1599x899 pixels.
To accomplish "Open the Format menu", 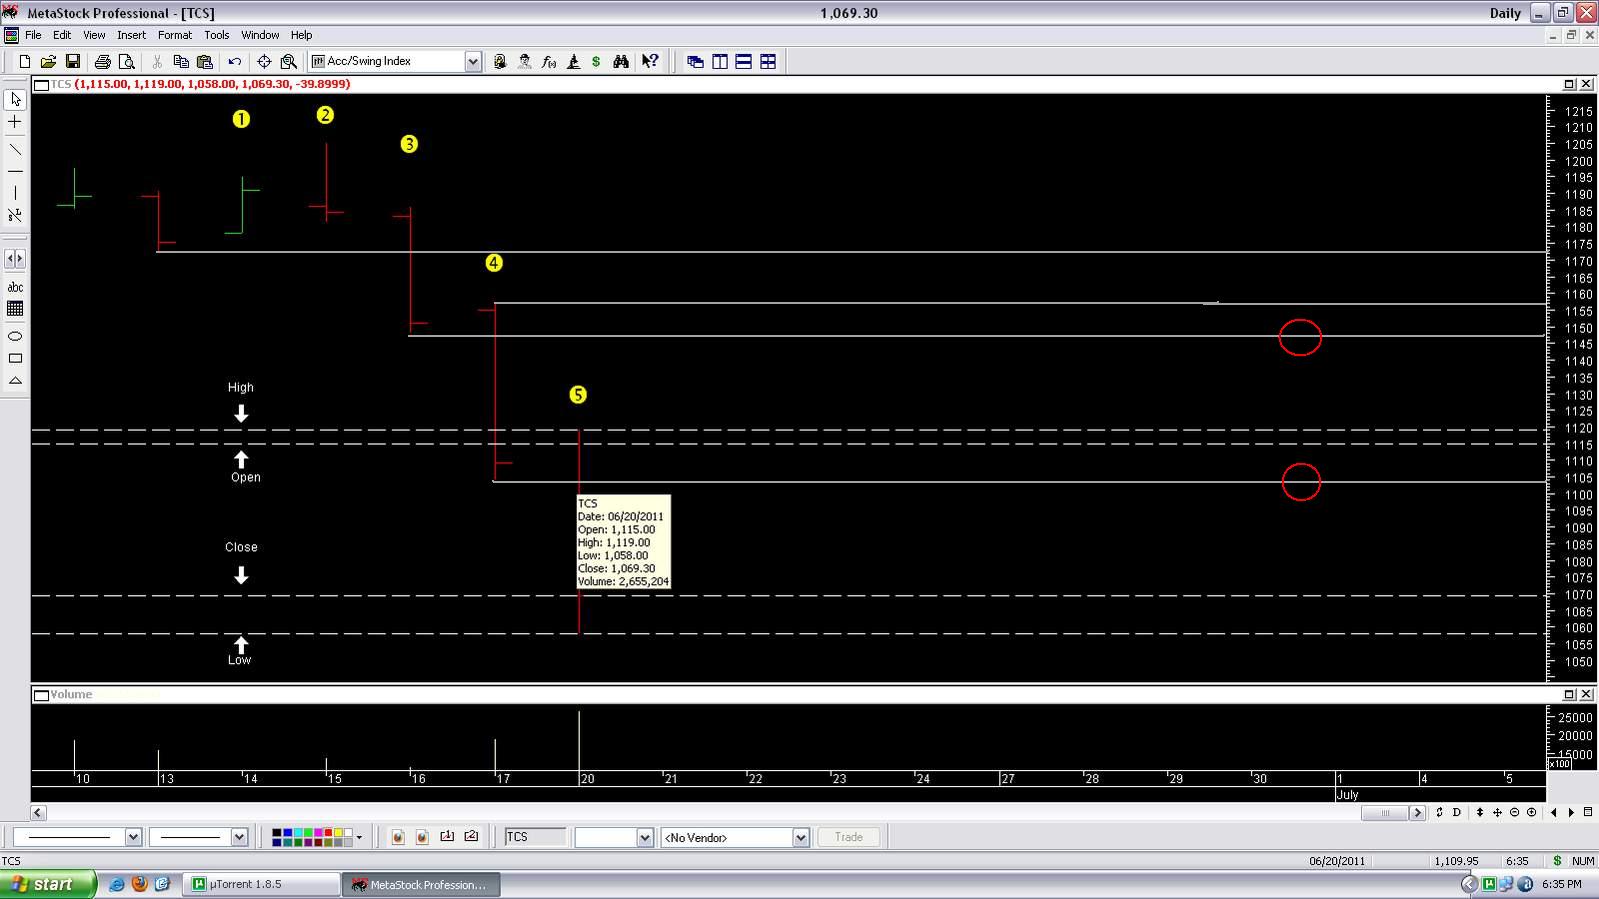I will [x=175, y=35].
